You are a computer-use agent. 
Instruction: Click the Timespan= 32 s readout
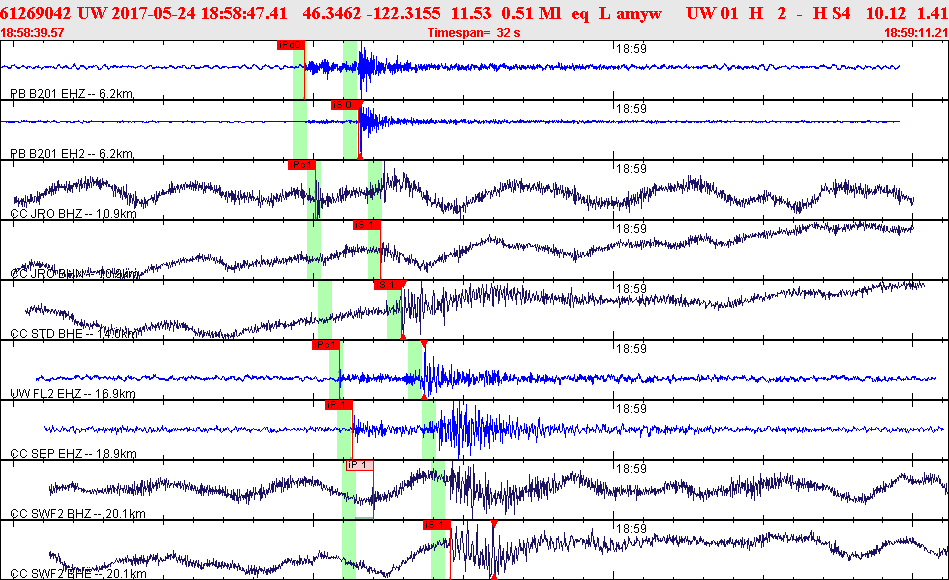point(474,33)
